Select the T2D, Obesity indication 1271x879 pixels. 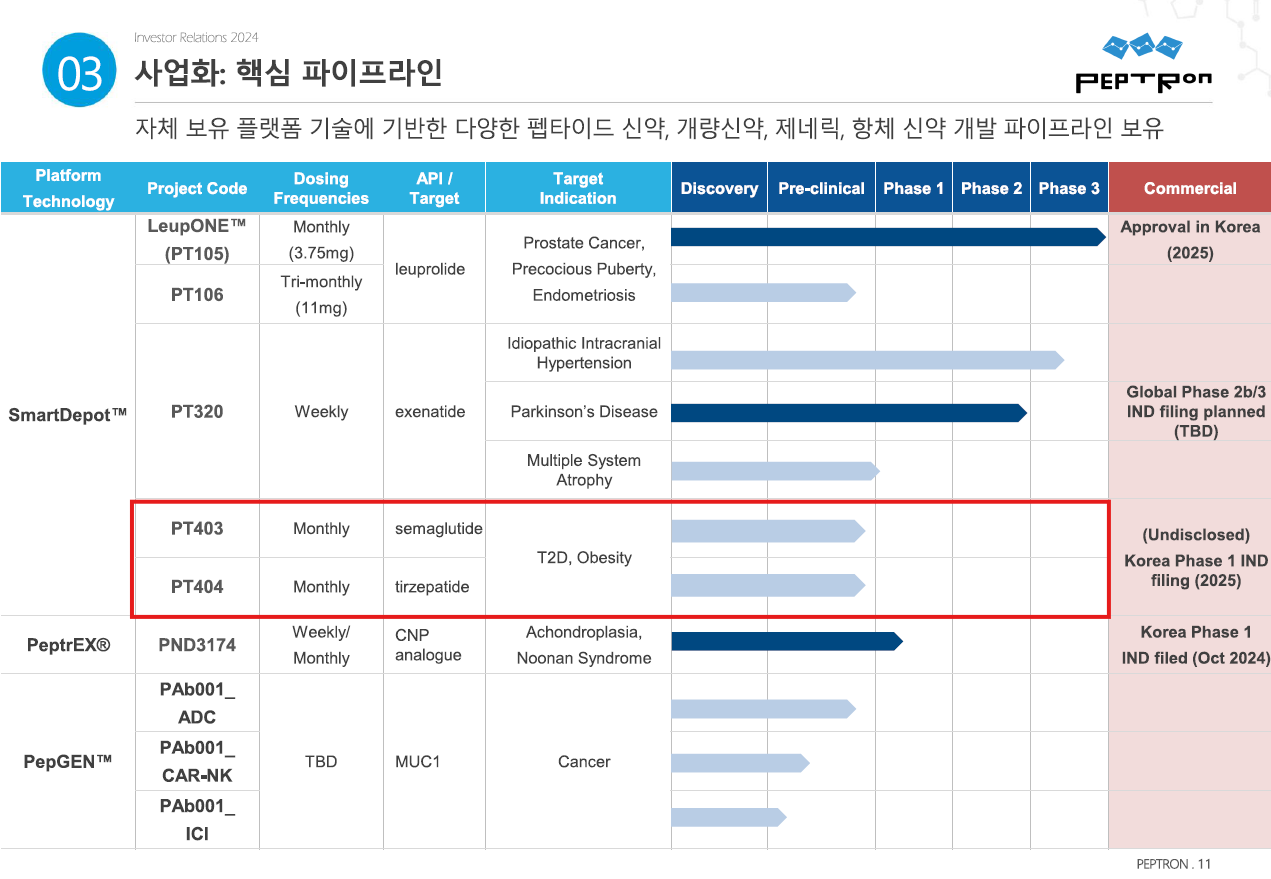[584, 557]
